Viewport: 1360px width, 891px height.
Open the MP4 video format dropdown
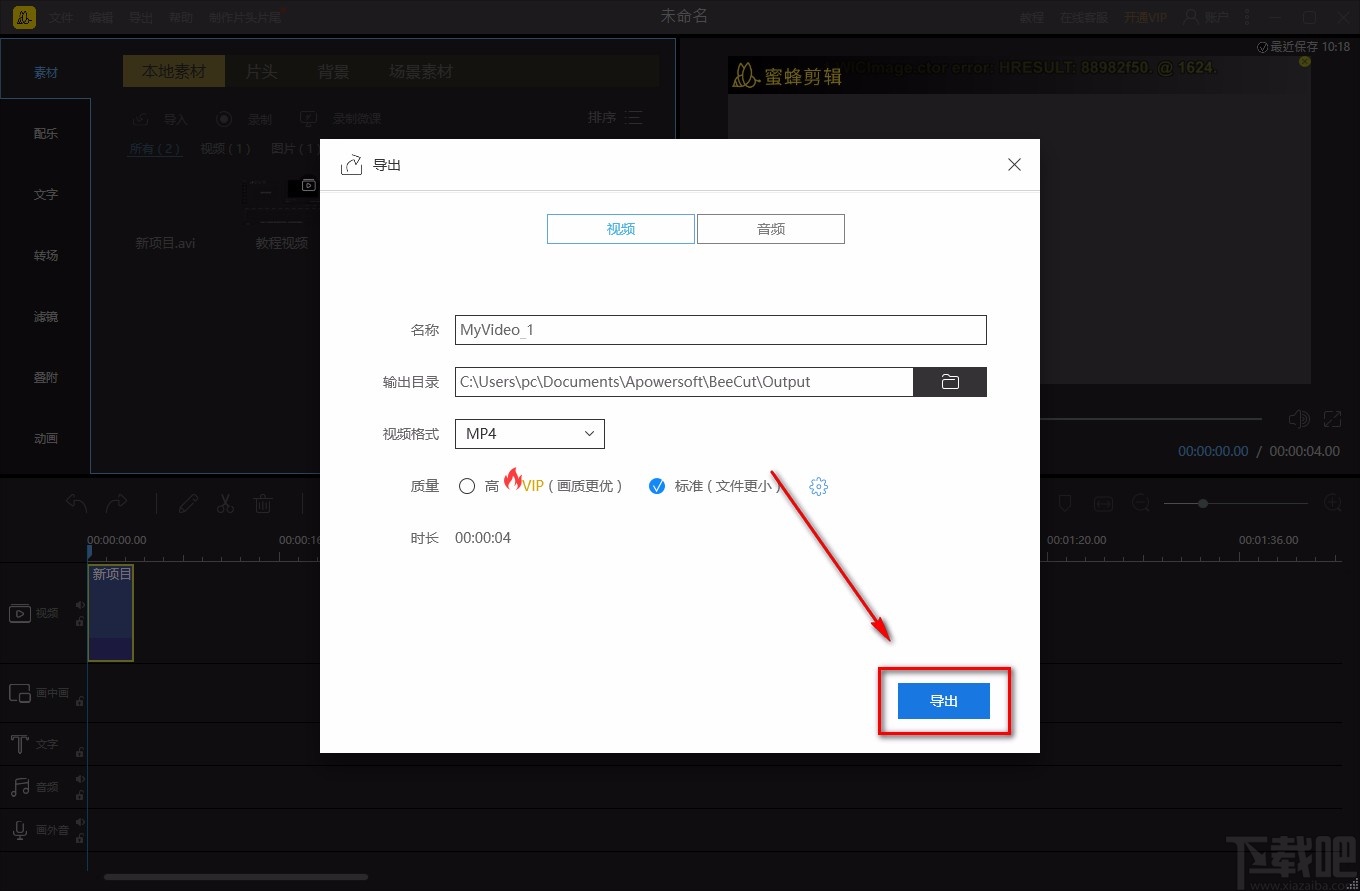(530, 434)
